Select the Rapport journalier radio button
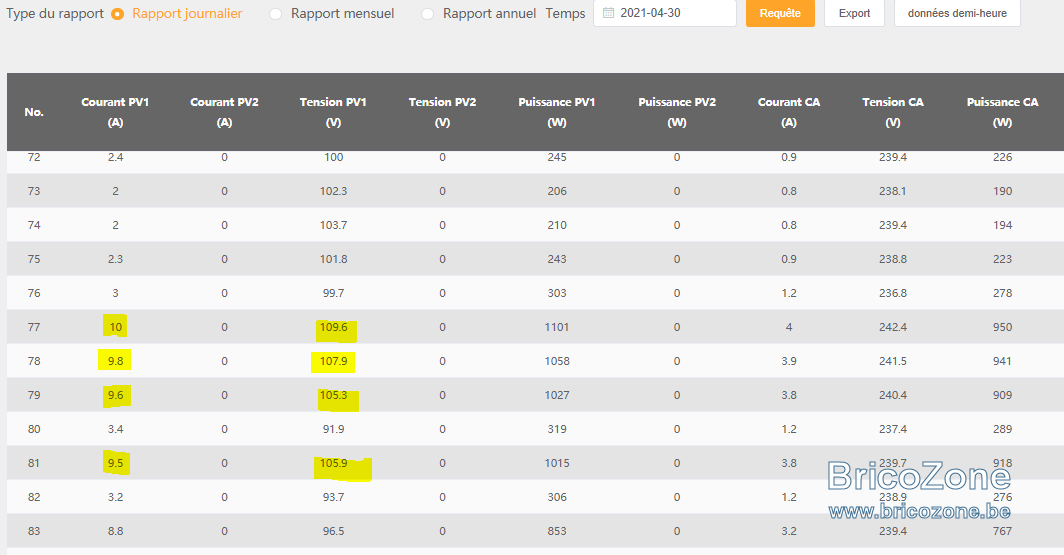 click(117, 14)
